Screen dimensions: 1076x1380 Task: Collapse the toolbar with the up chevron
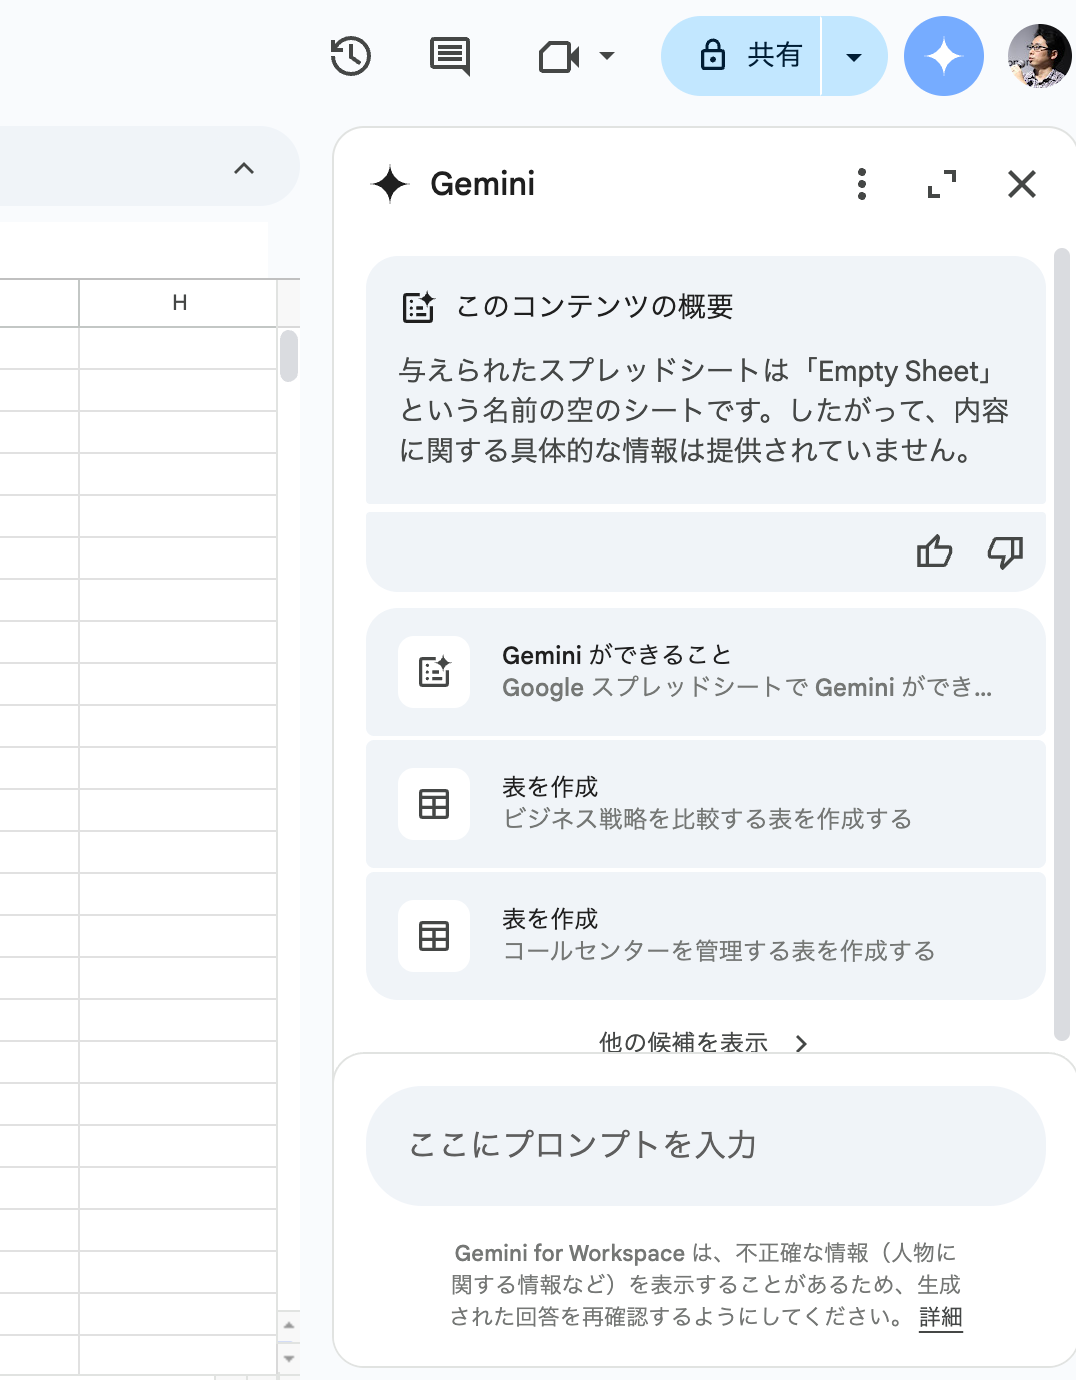[x=244, y=168]
